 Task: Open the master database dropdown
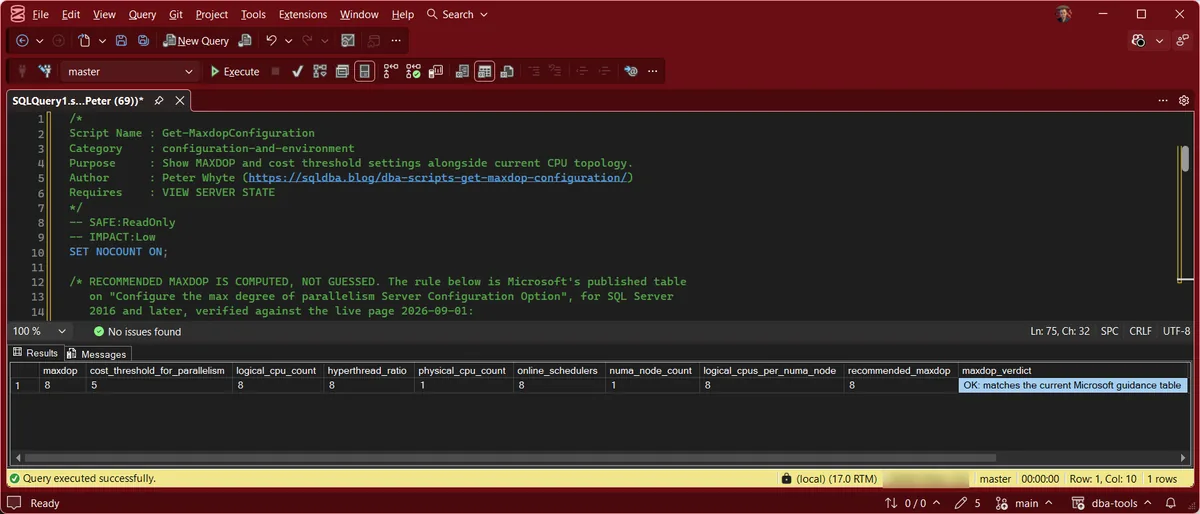[x=131, y=72]
